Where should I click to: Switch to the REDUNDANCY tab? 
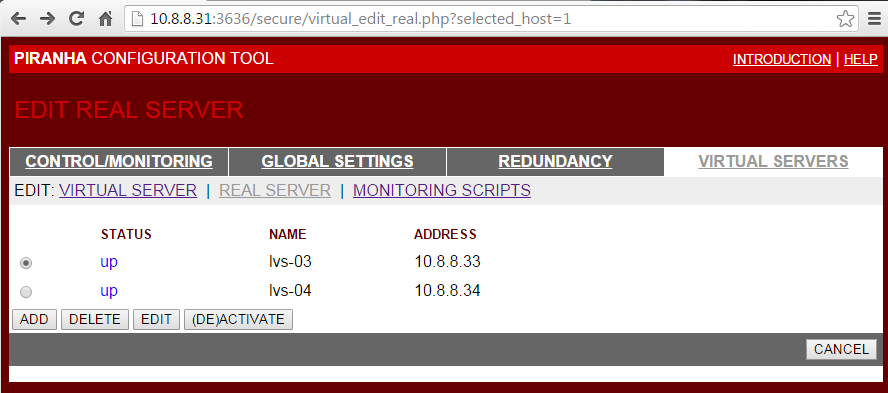(x=555, y=161)
